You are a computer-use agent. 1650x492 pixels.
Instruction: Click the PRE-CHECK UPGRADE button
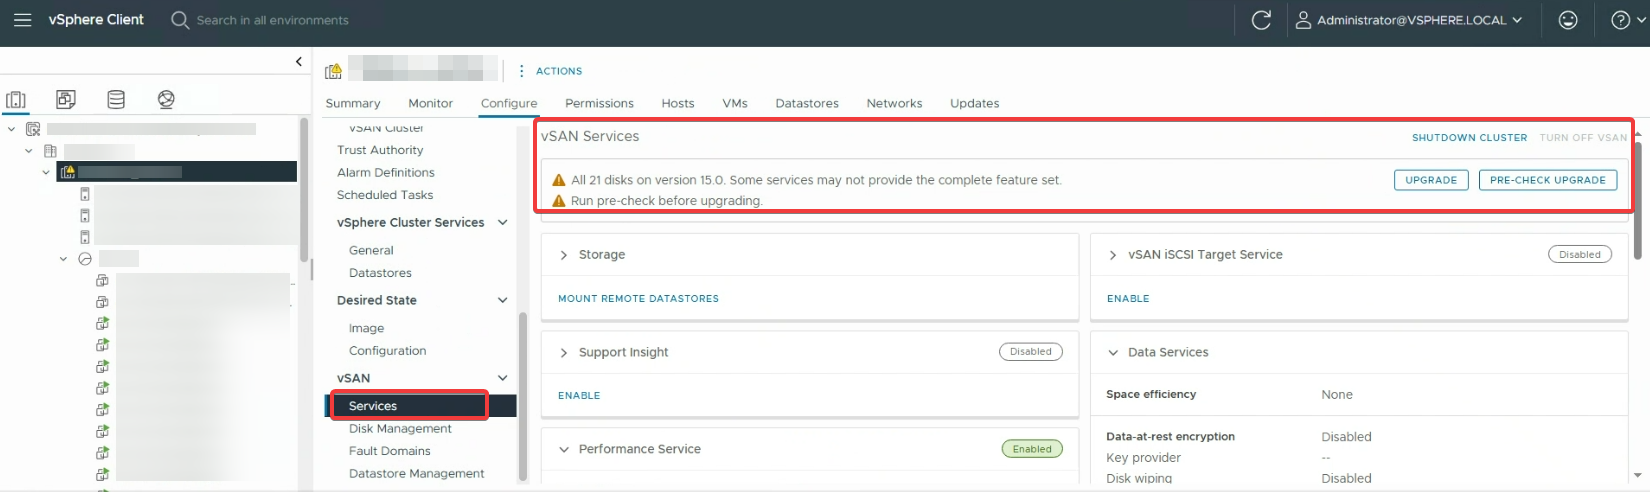tap(1548, 180)
